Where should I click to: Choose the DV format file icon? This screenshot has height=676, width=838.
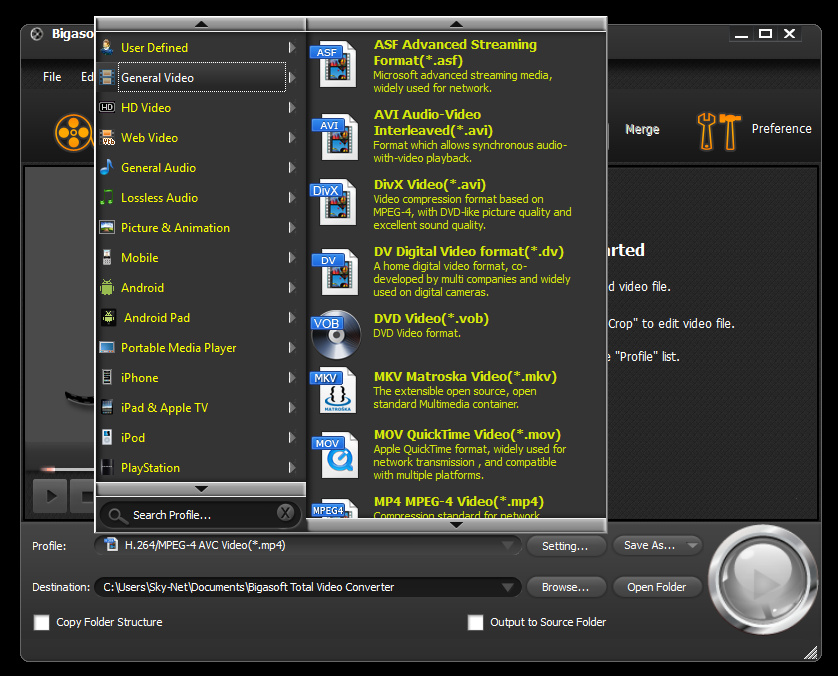tap(335, 272)
